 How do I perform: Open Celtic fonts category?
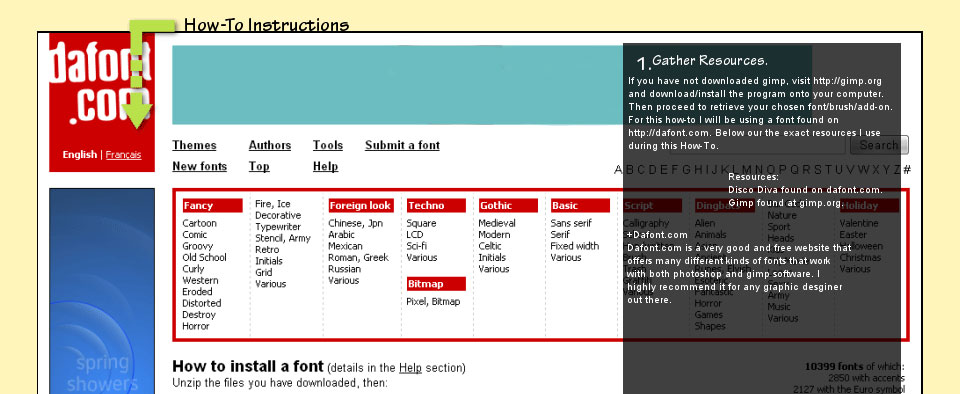click(x=490, y=247)
